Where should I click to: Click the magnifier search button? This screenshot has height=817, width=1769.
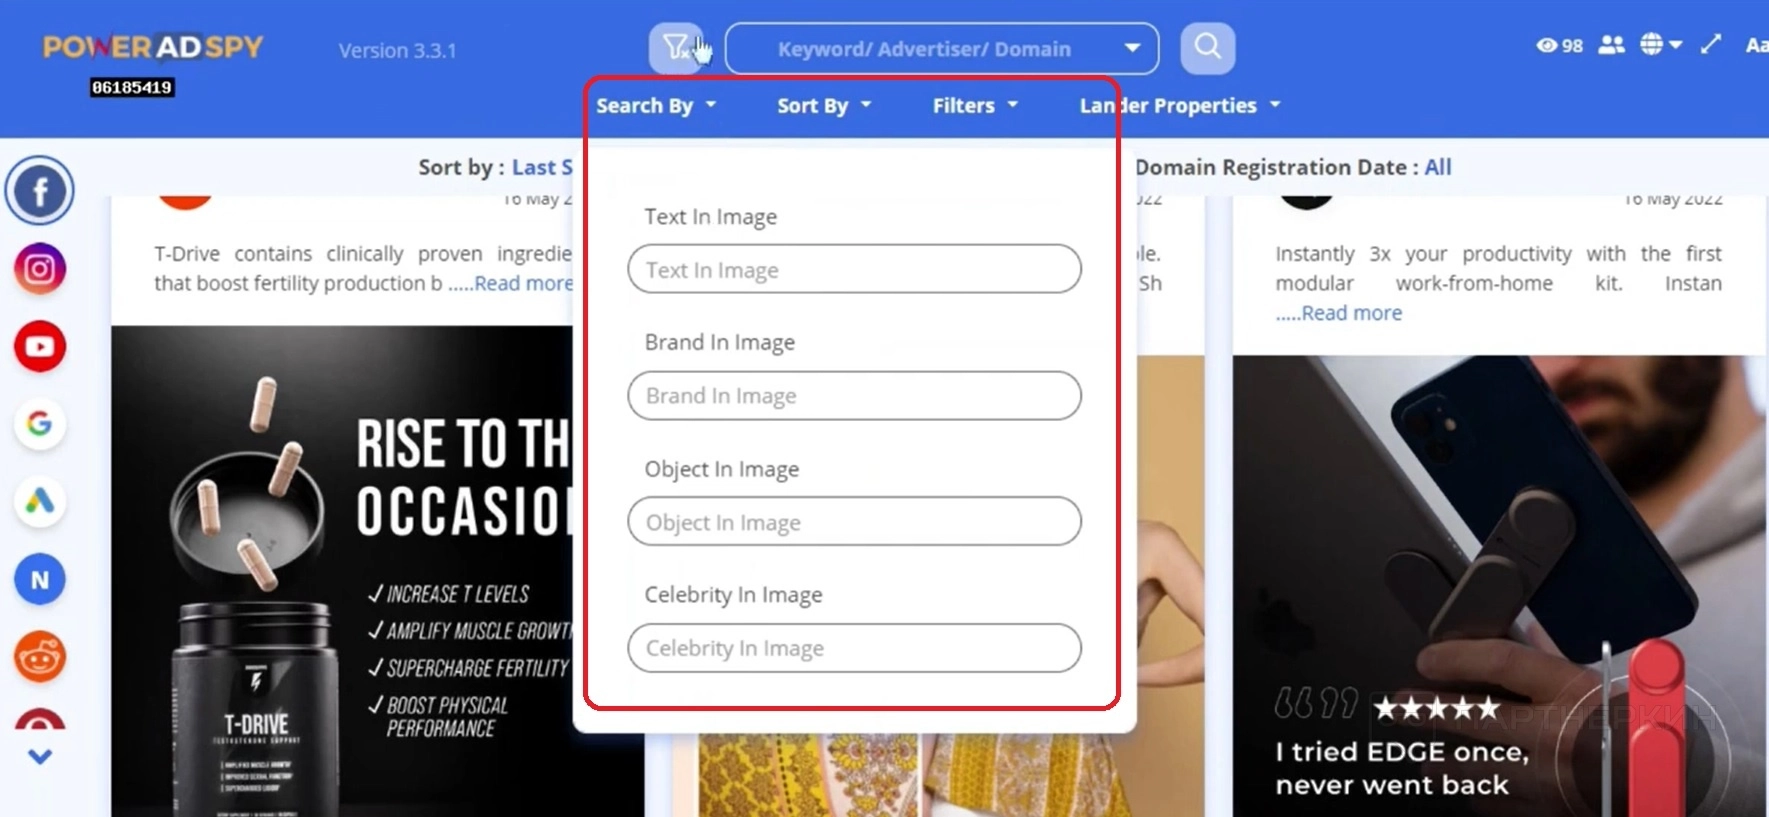[x=1207, y=48]
